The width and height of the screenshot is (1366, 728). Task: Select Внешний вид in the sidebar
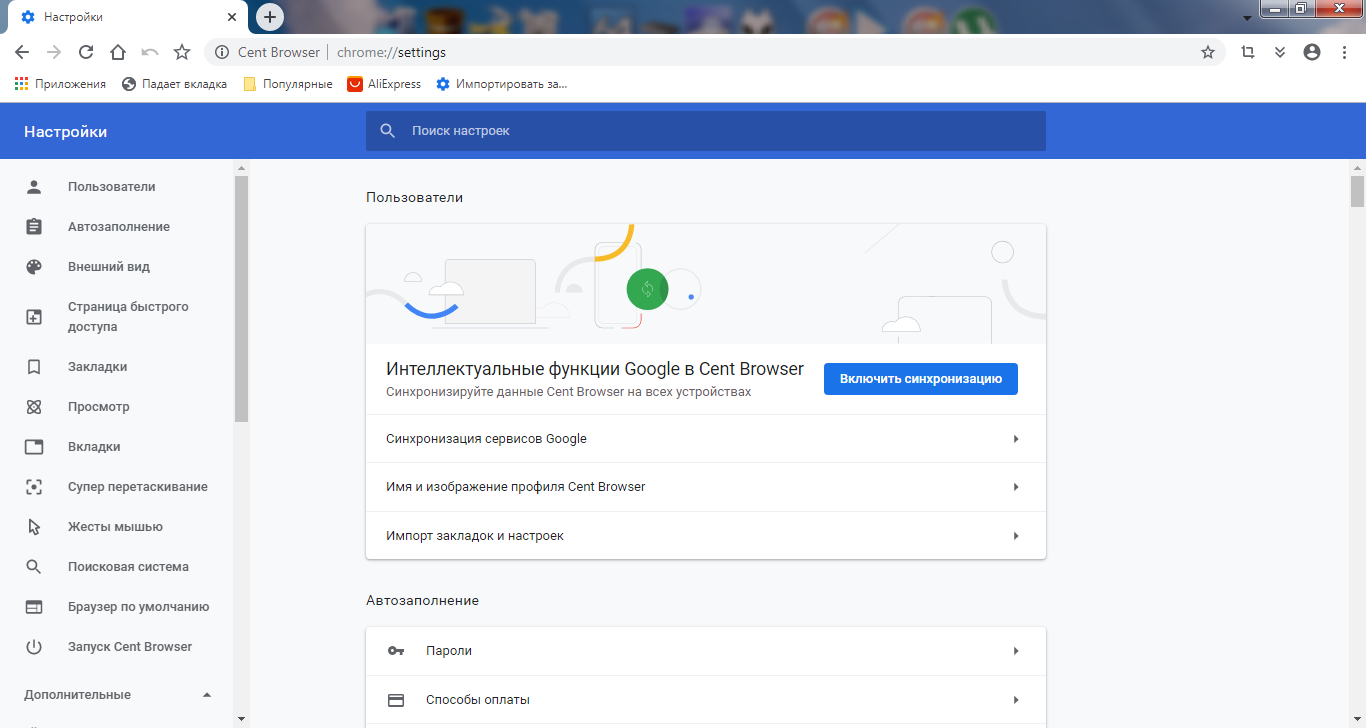108,267
